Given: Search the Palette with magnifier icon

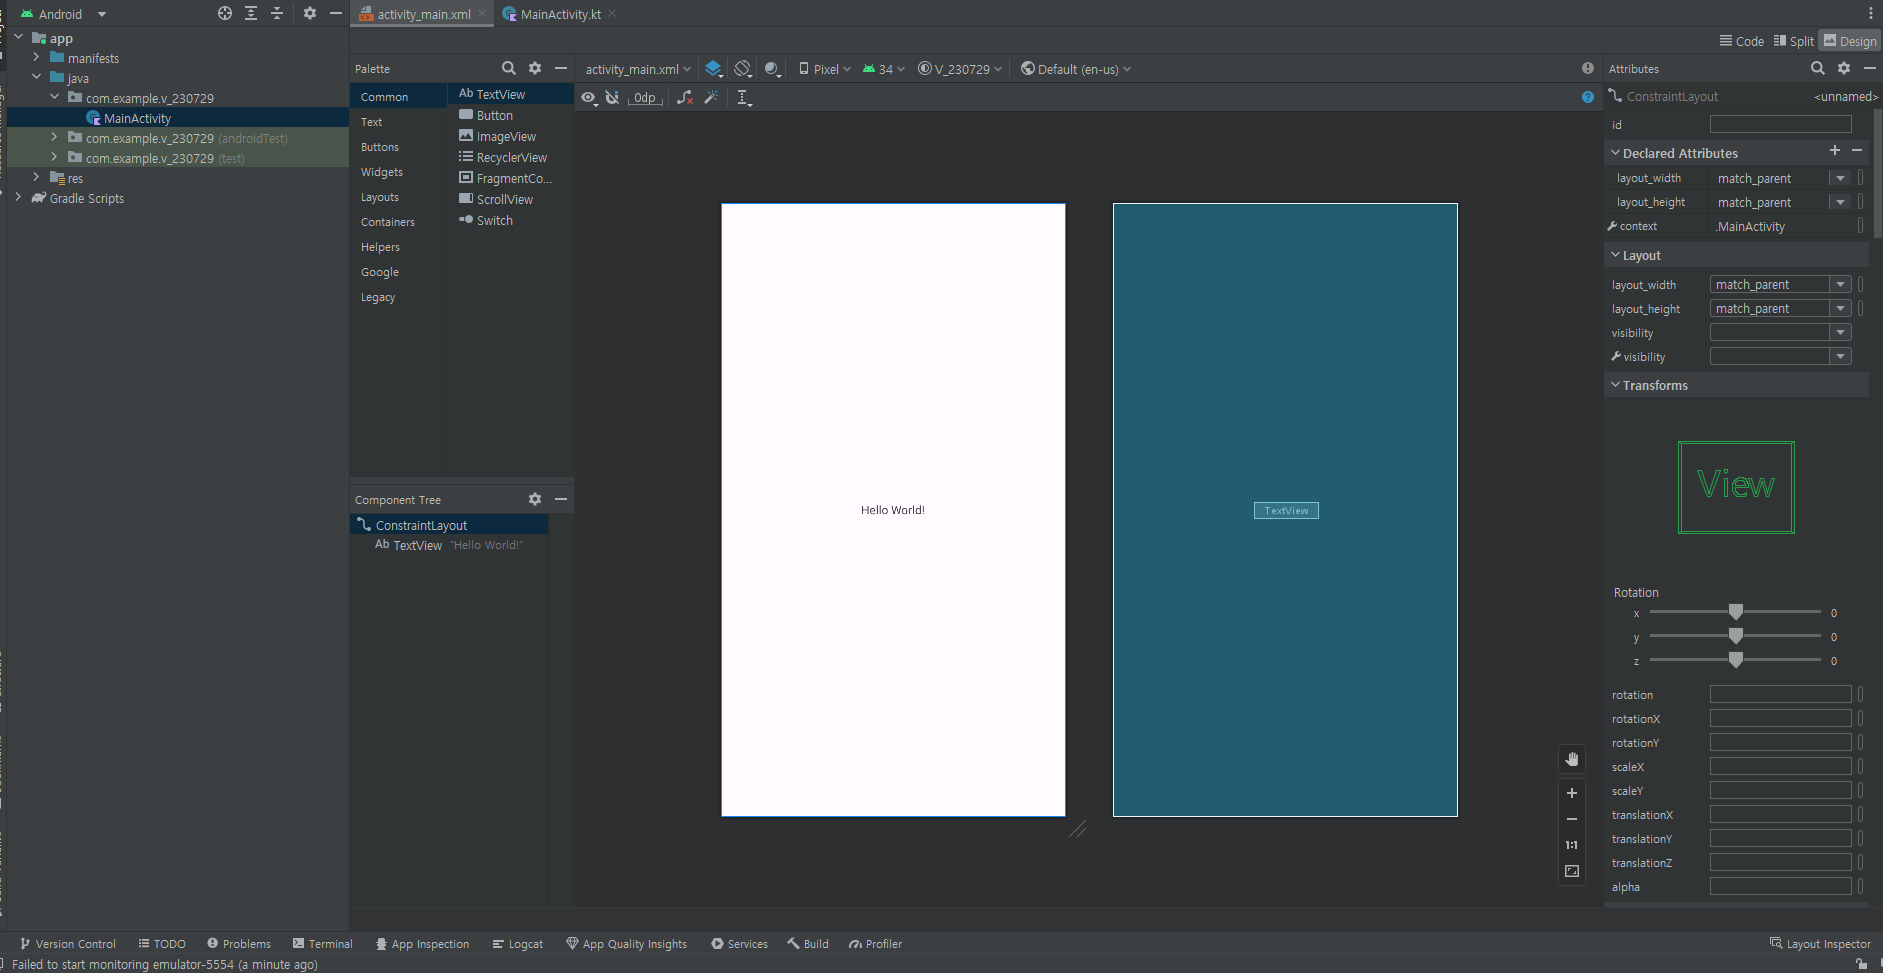Looking at the screenshot, I should click(x=508, y=68).
